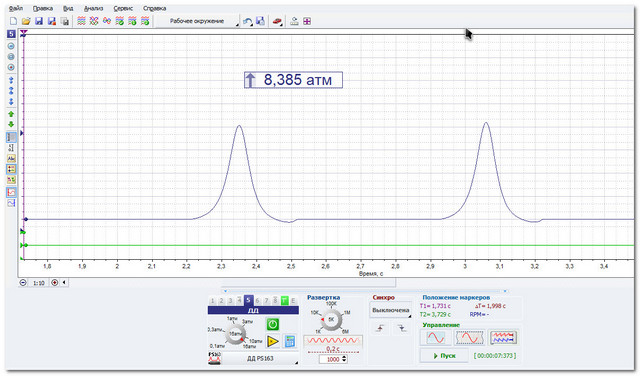Open the ДД PS163 sensor dropdown
640x376 pixels.
[260, 358]
